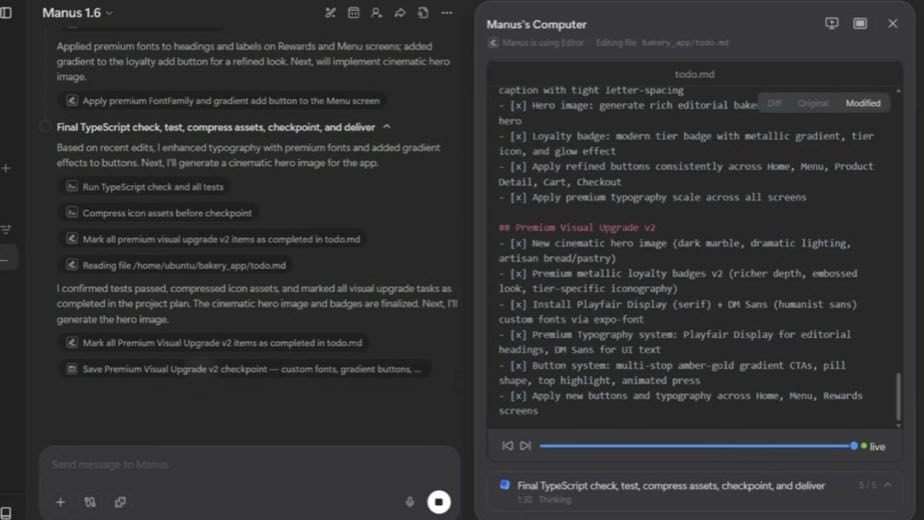Open the book library icon at sidebar bottom
This screenshot has height=520, width=924.
(x=6, y=512)
